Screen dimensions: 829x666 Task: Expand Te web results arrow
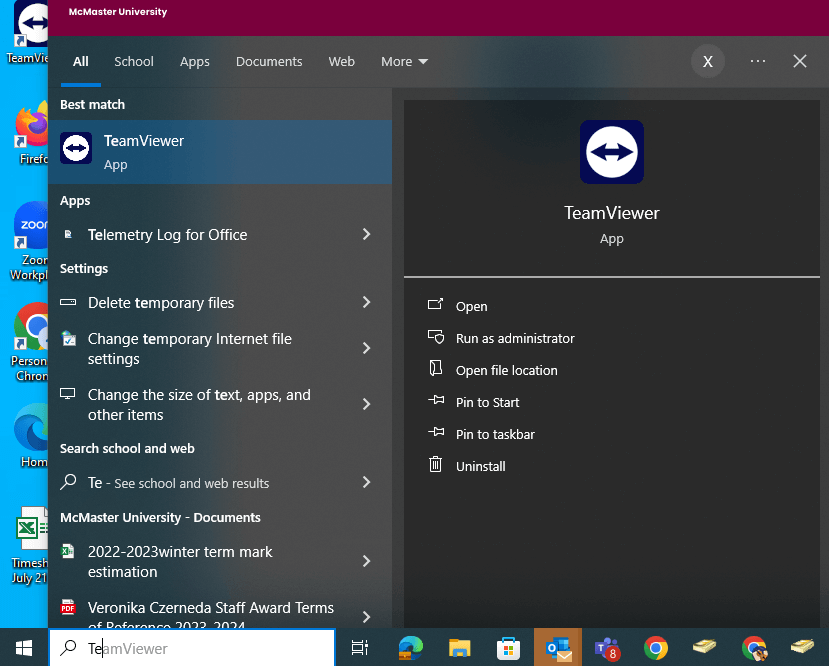coord(366,482)
